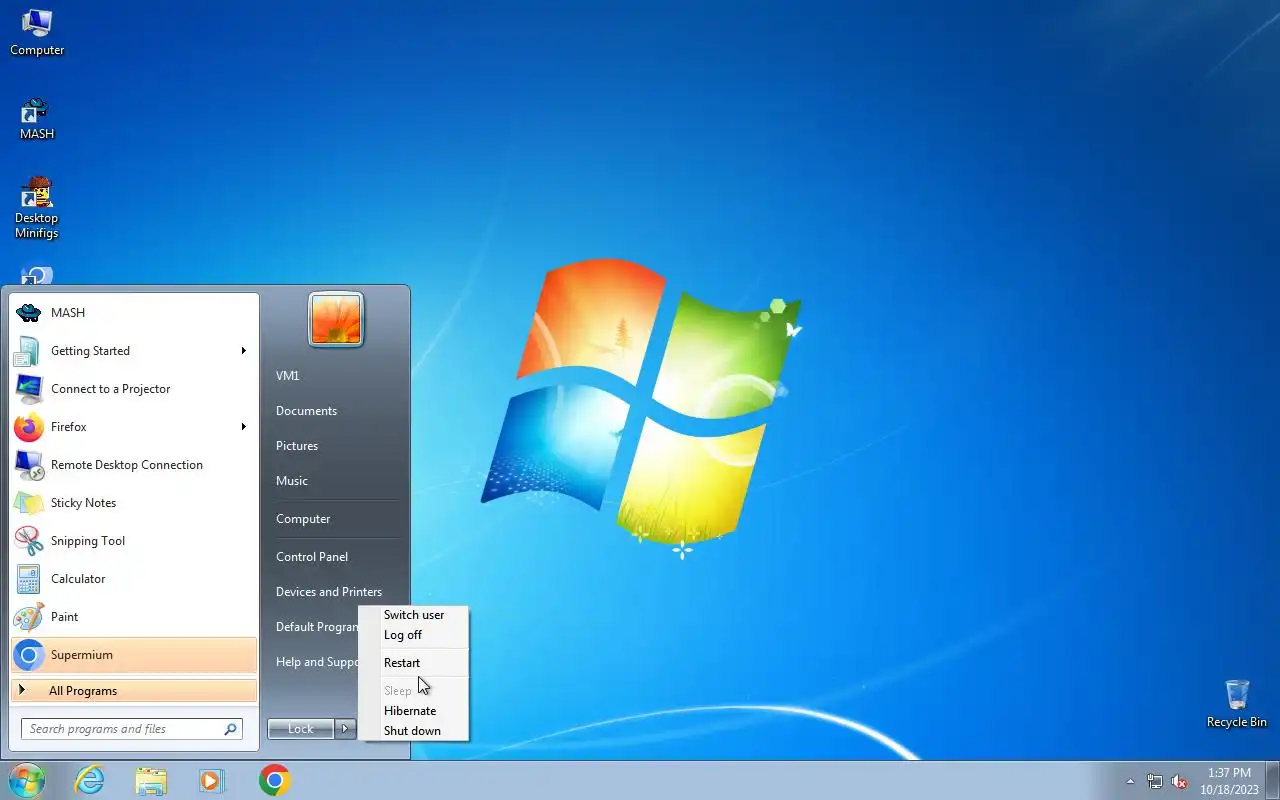Click the shutdown options arrow button
The width and height of the screenshot is (1280, 800).
pos(345,729)
